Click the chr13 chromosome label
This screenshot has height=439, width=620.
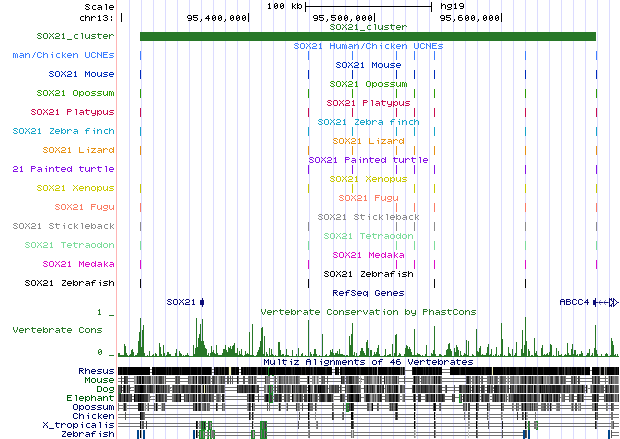click(x=101, y=17)
